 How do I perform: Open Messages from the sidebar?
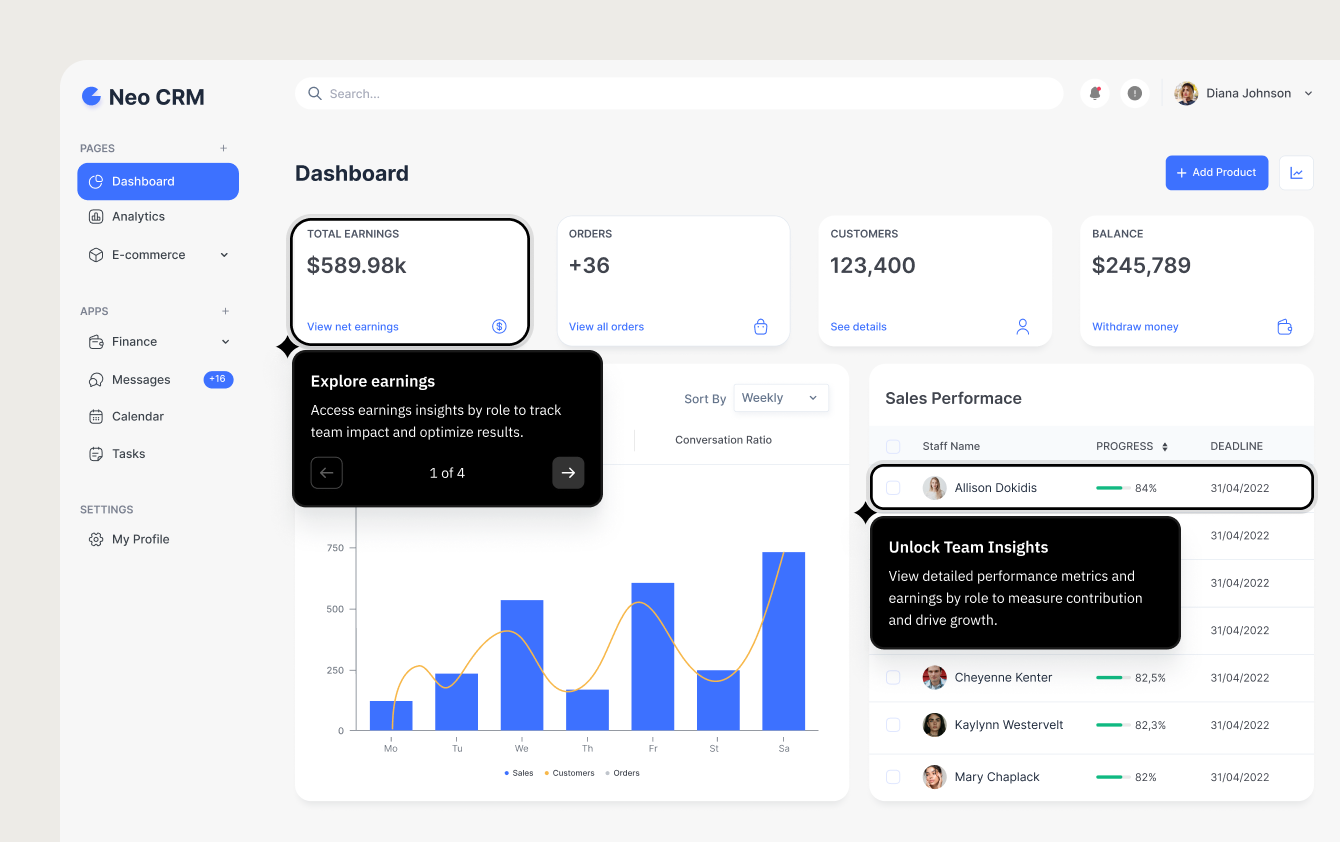tap(141, 380)
